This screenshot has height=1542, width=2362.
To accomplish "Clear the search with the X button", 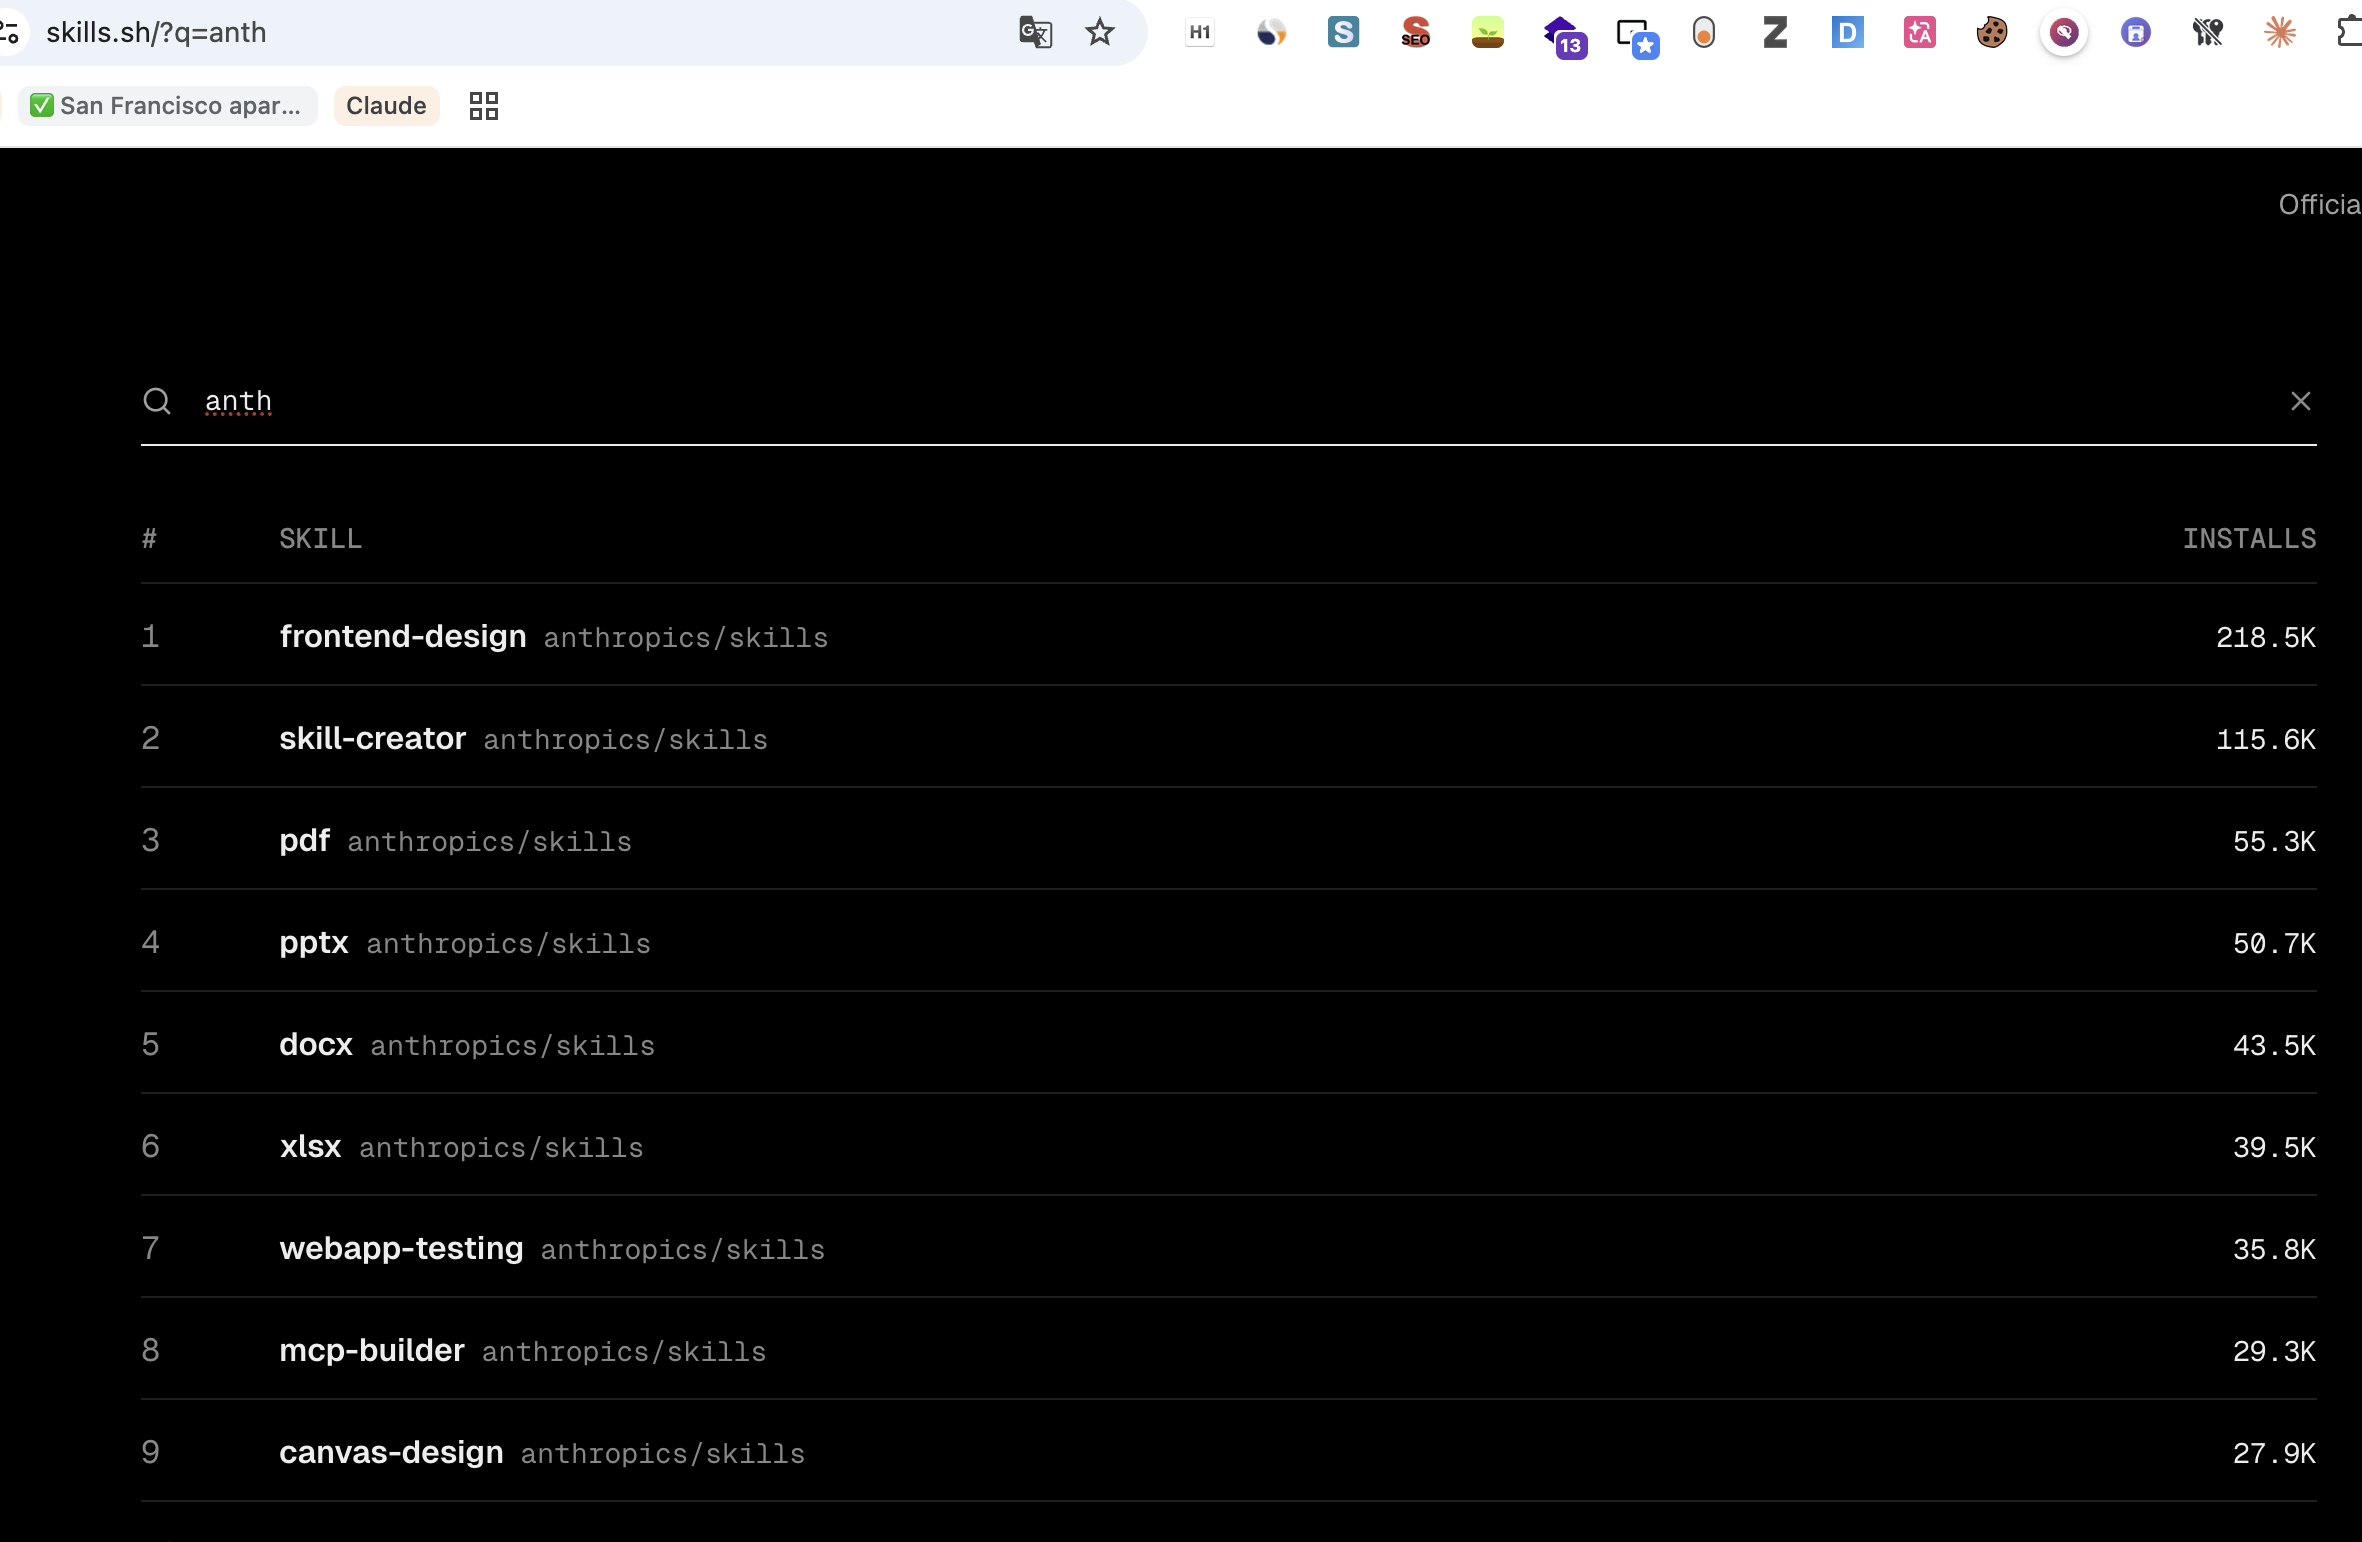I will (x=2300, y=401).
